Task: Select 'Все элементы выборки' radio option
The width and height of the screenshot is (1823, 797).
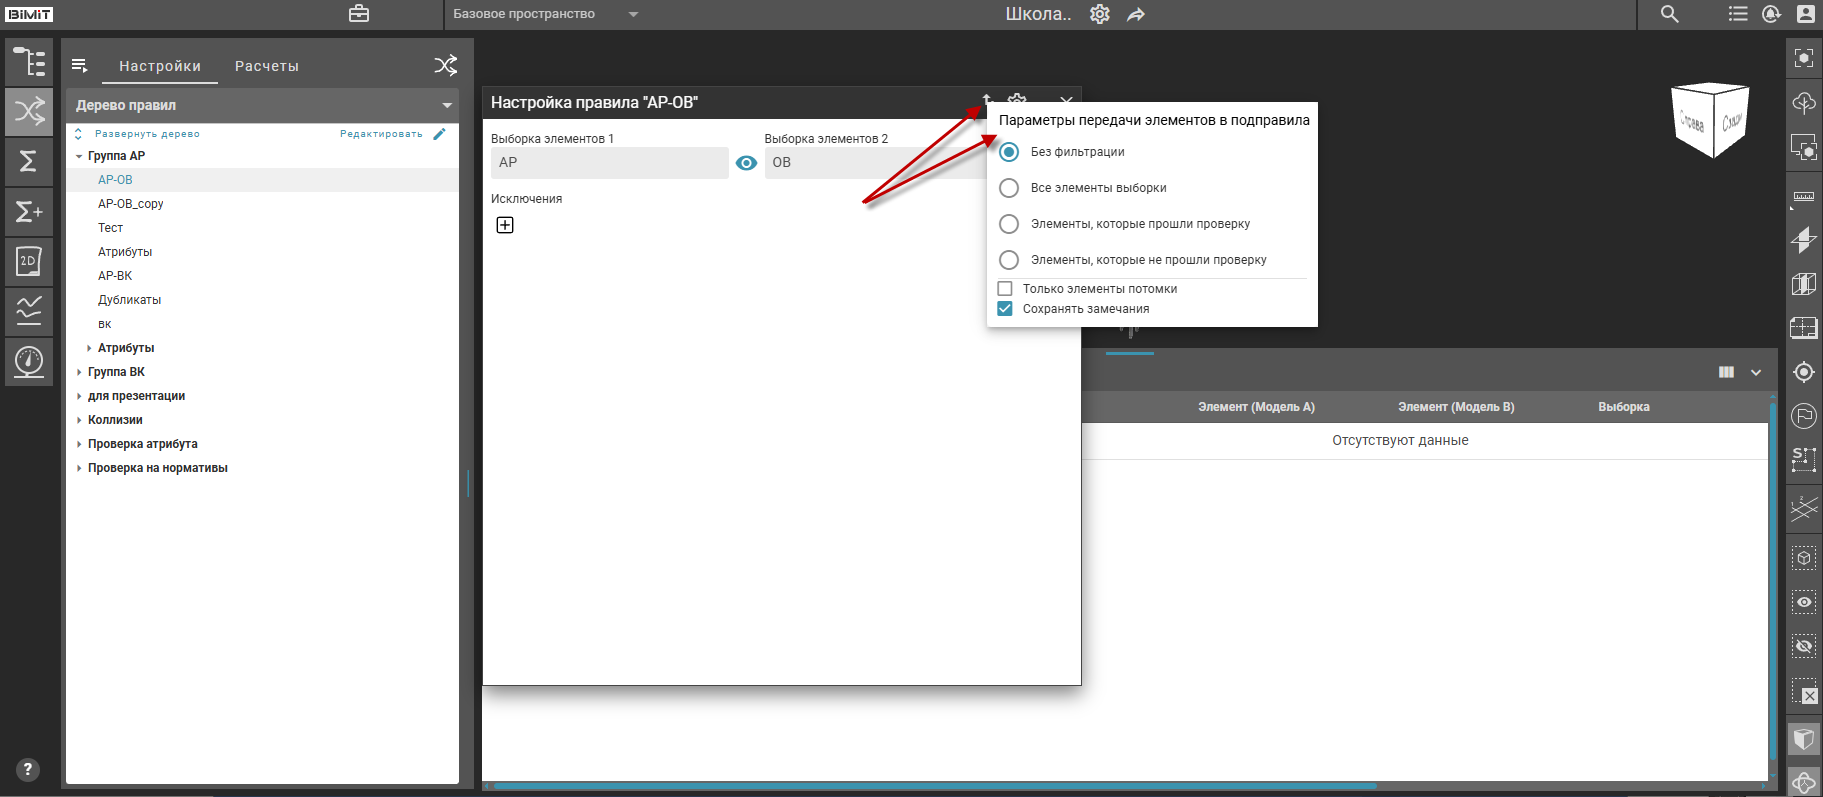Action: pos(1009,188)
